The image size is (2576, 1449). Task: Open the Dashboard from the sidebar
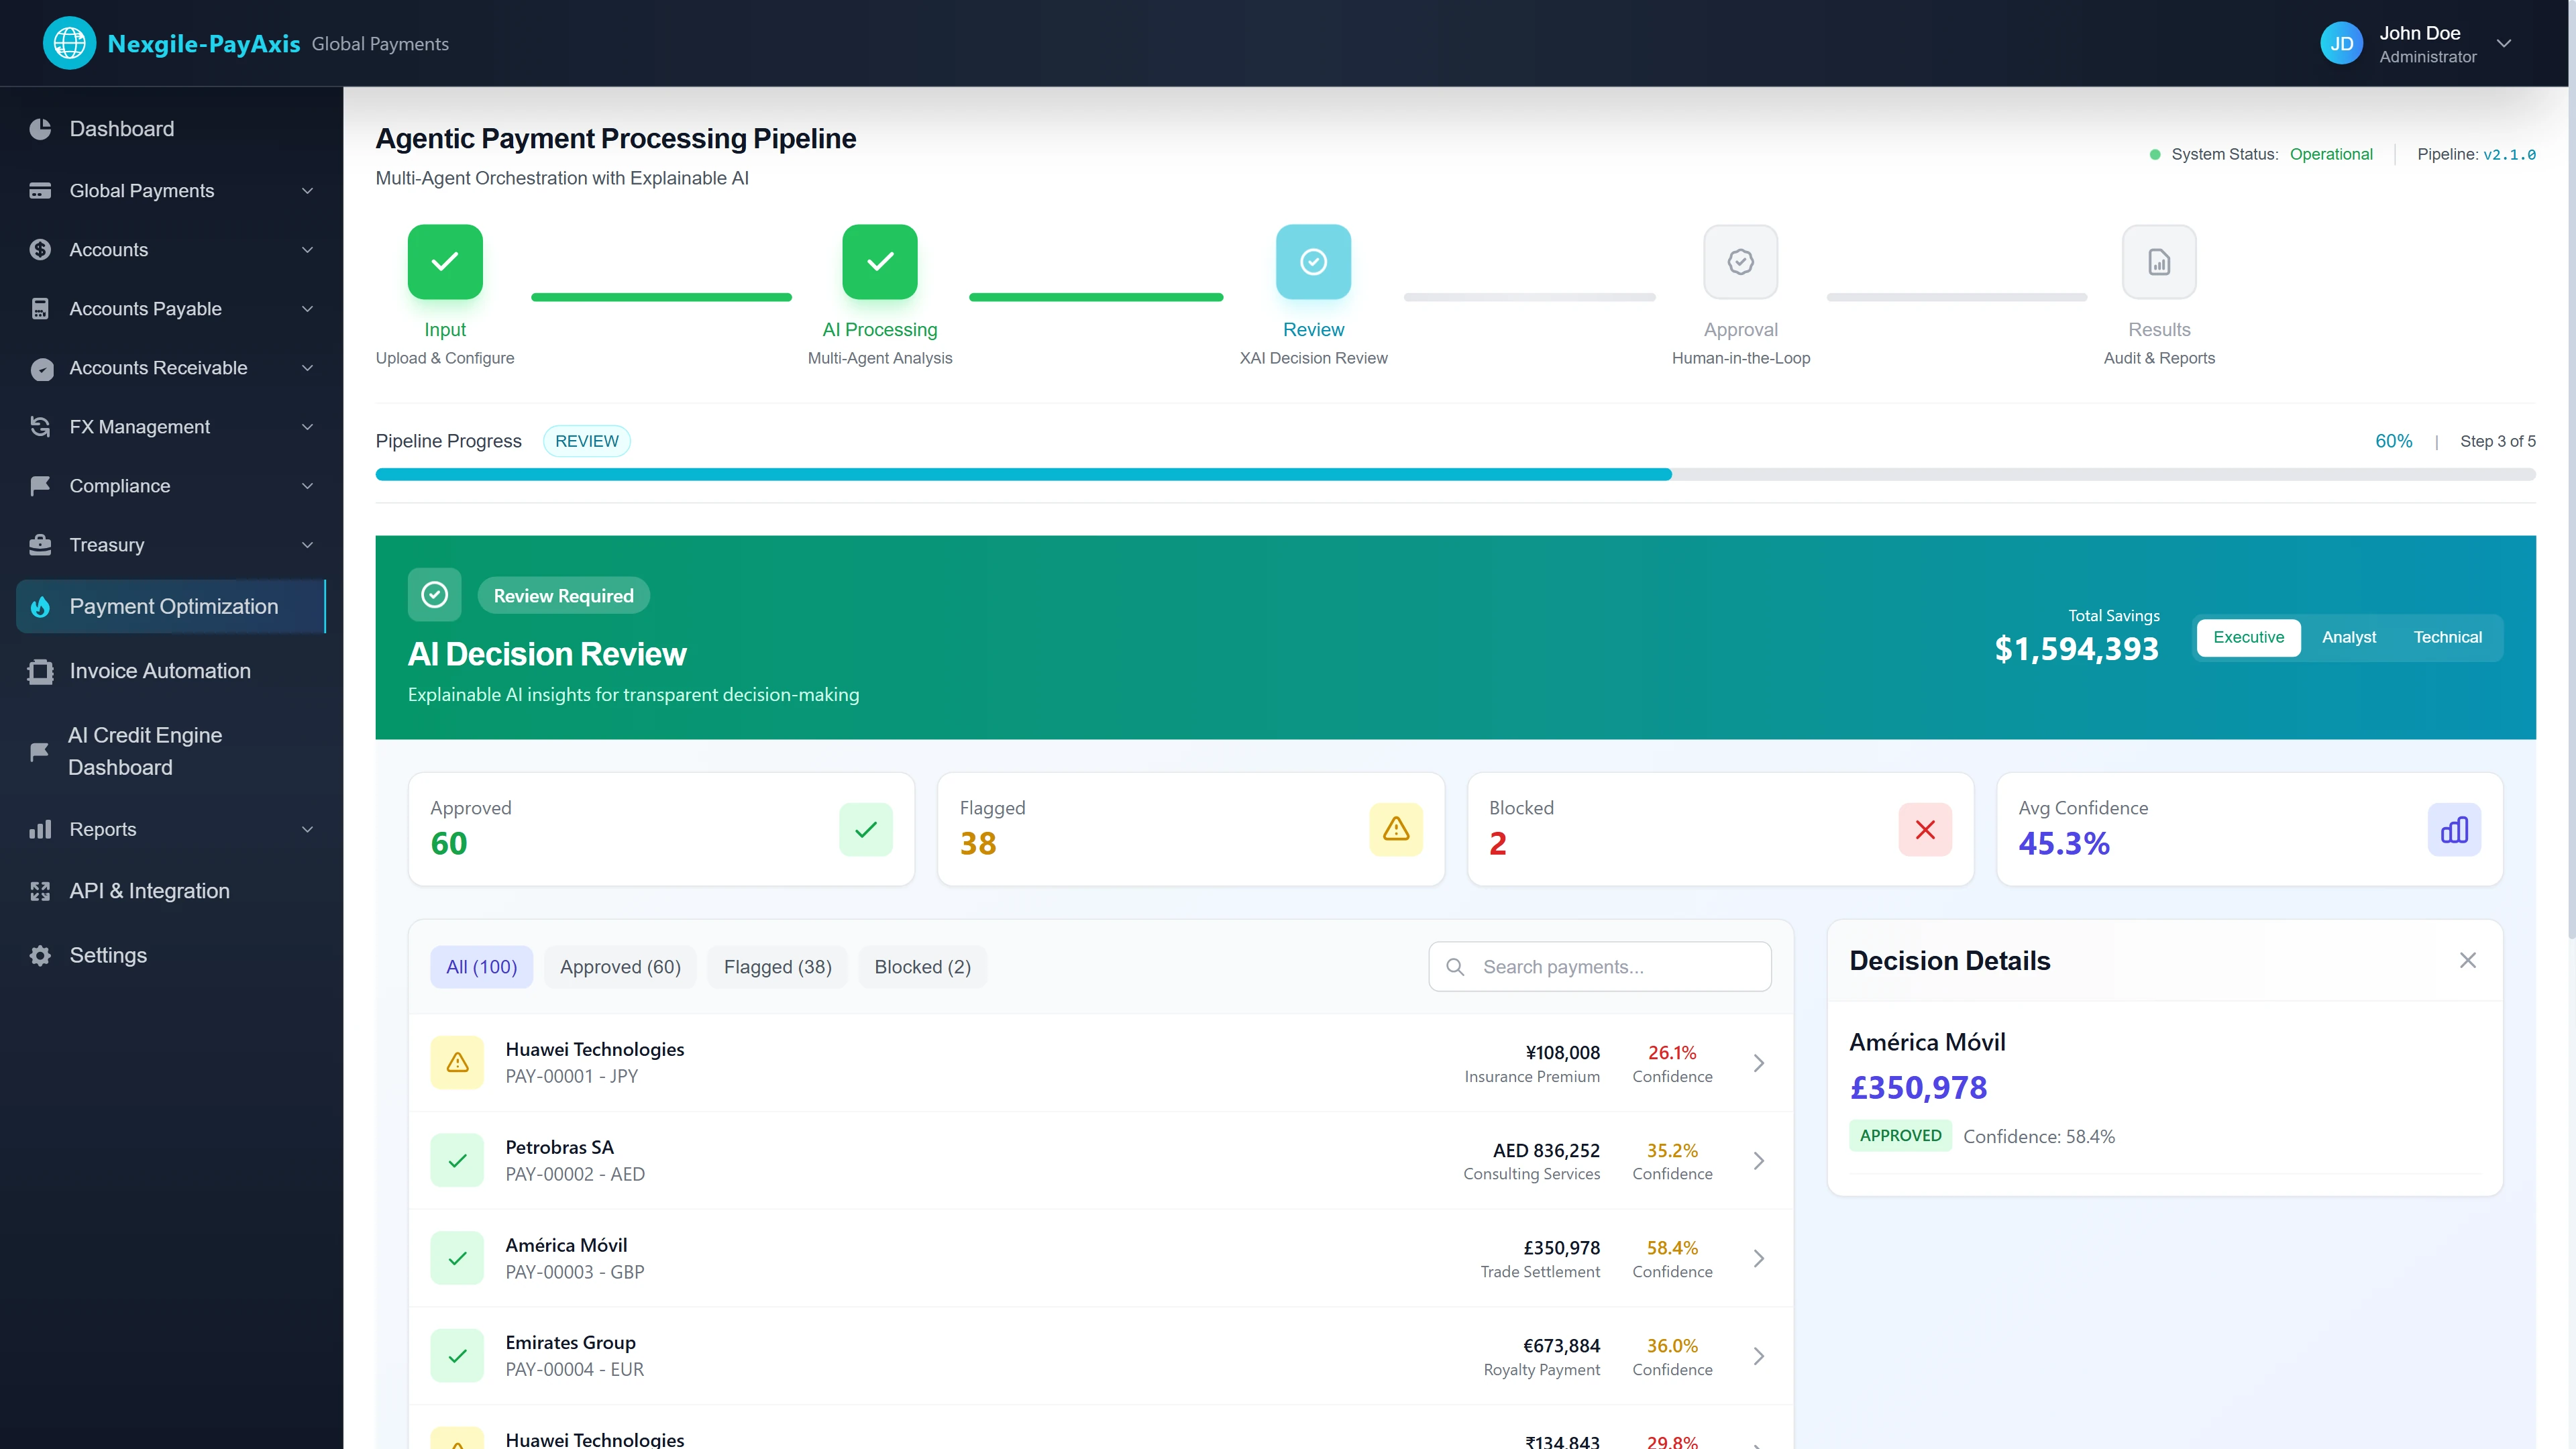click(122, 129)
